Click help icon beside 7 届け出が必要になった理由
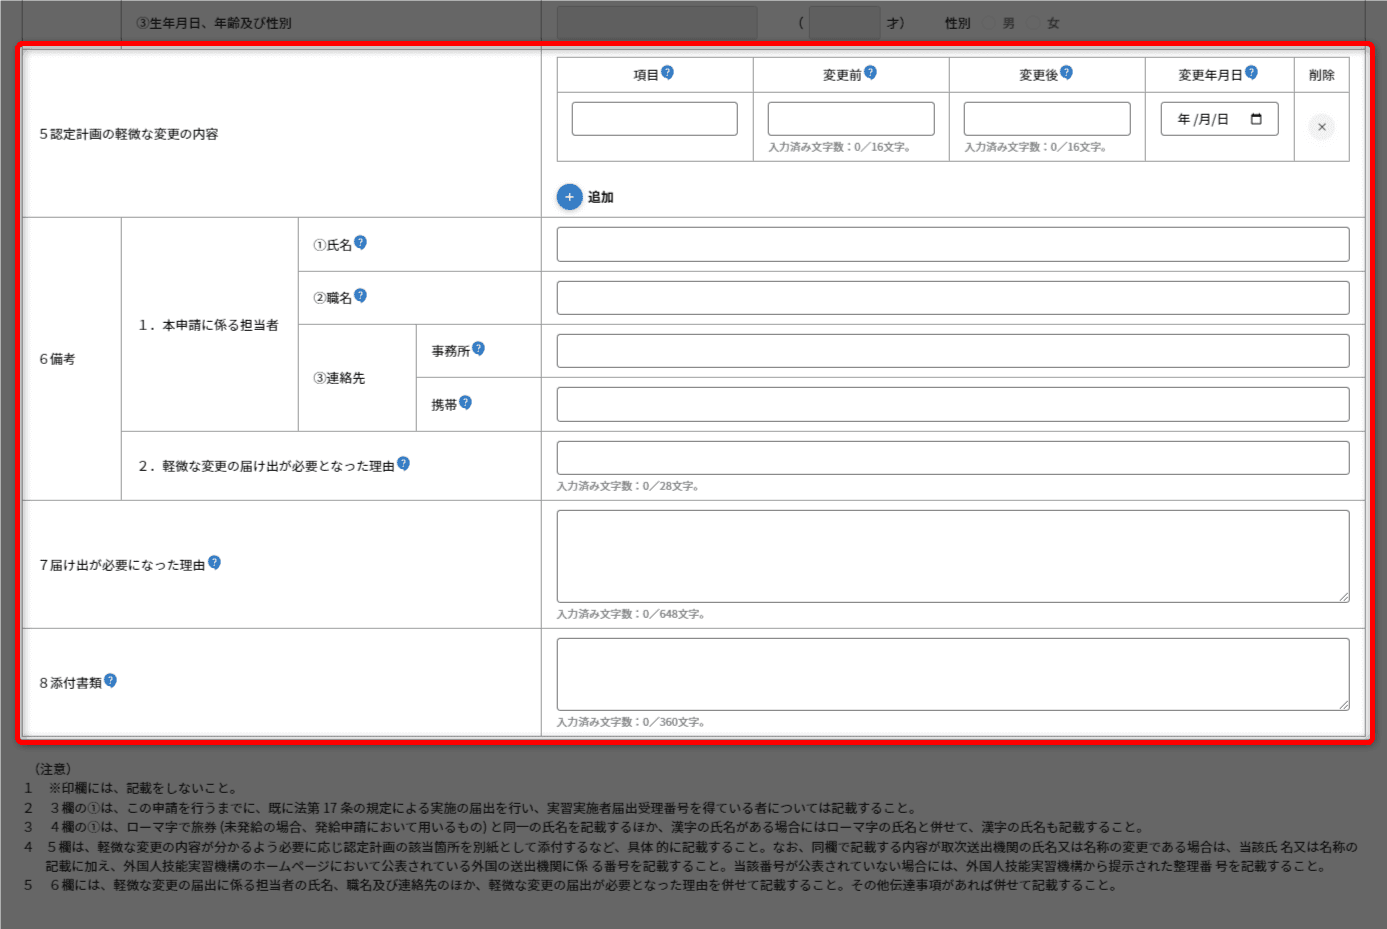The height and width of the screenshot is (929, 1387). [214, 563]
